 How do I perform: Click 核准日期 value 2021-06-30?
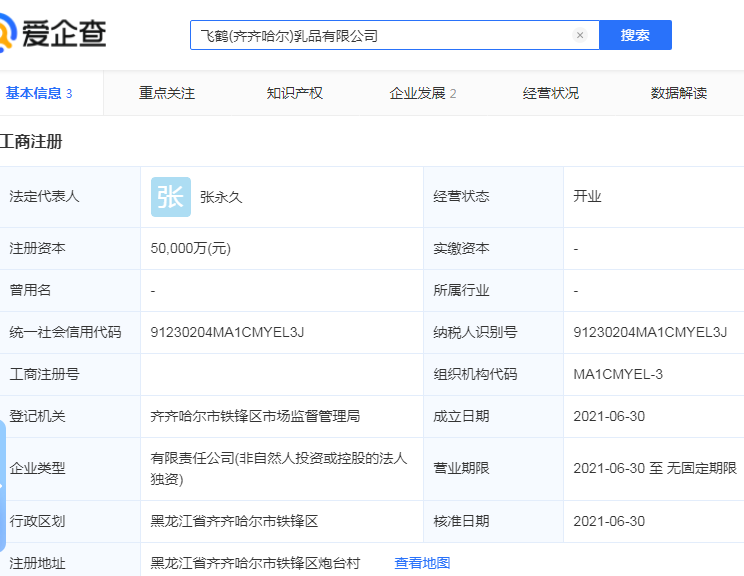point(609,521)
